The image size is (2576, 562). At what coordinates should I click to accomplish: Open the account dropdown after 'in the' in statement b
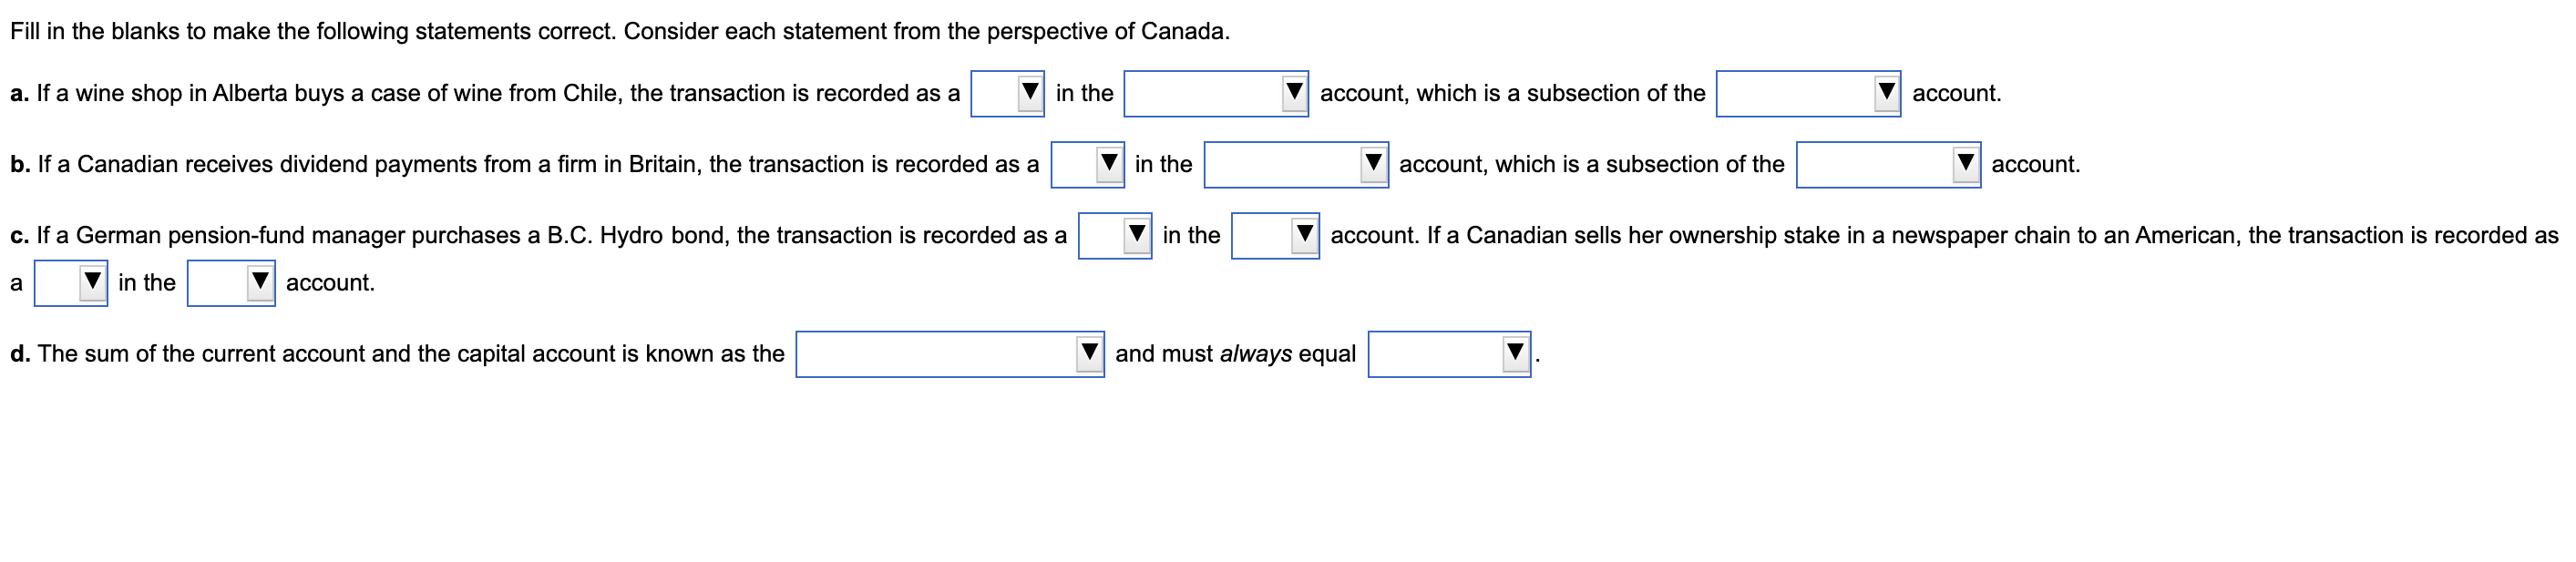click(1295, 166)
